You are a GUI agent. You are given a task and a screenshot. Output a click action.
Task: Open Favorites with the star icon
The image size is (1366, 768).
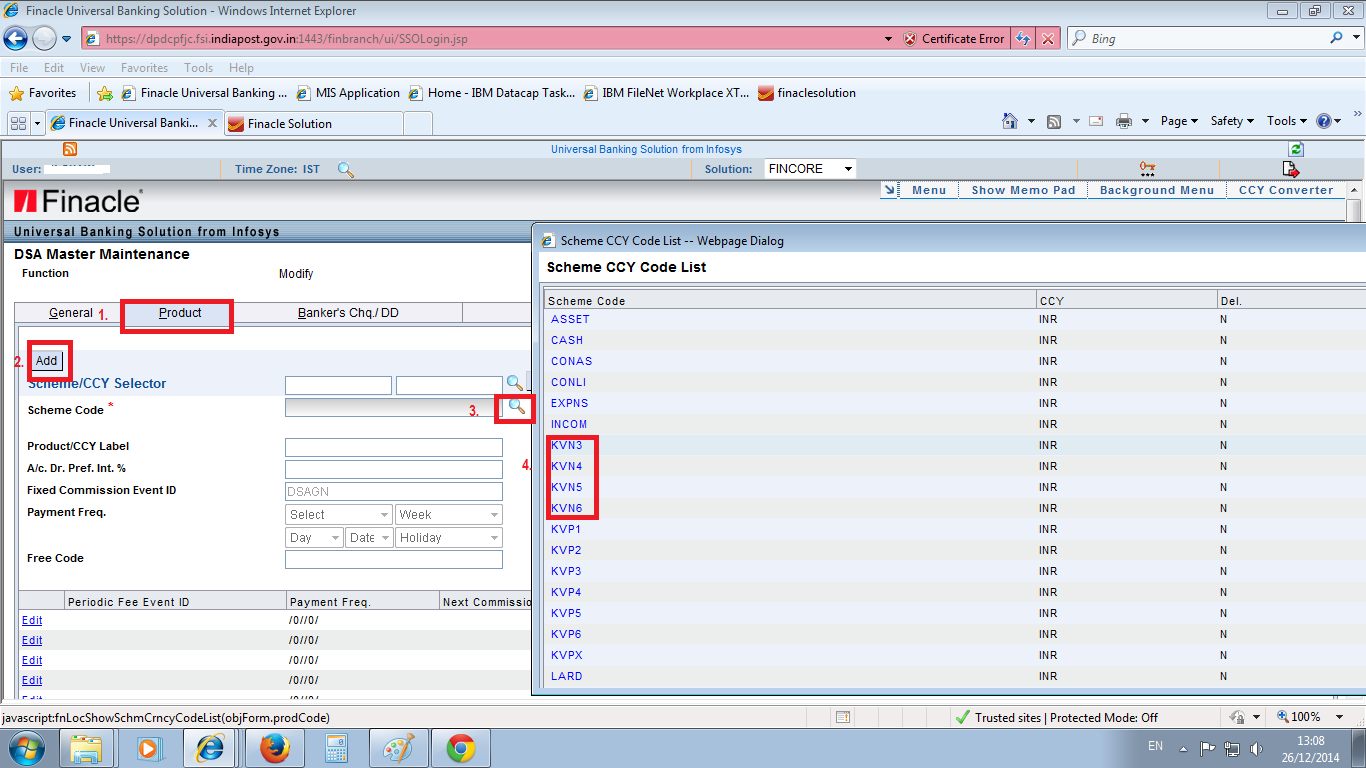click(x=17, y=92)
